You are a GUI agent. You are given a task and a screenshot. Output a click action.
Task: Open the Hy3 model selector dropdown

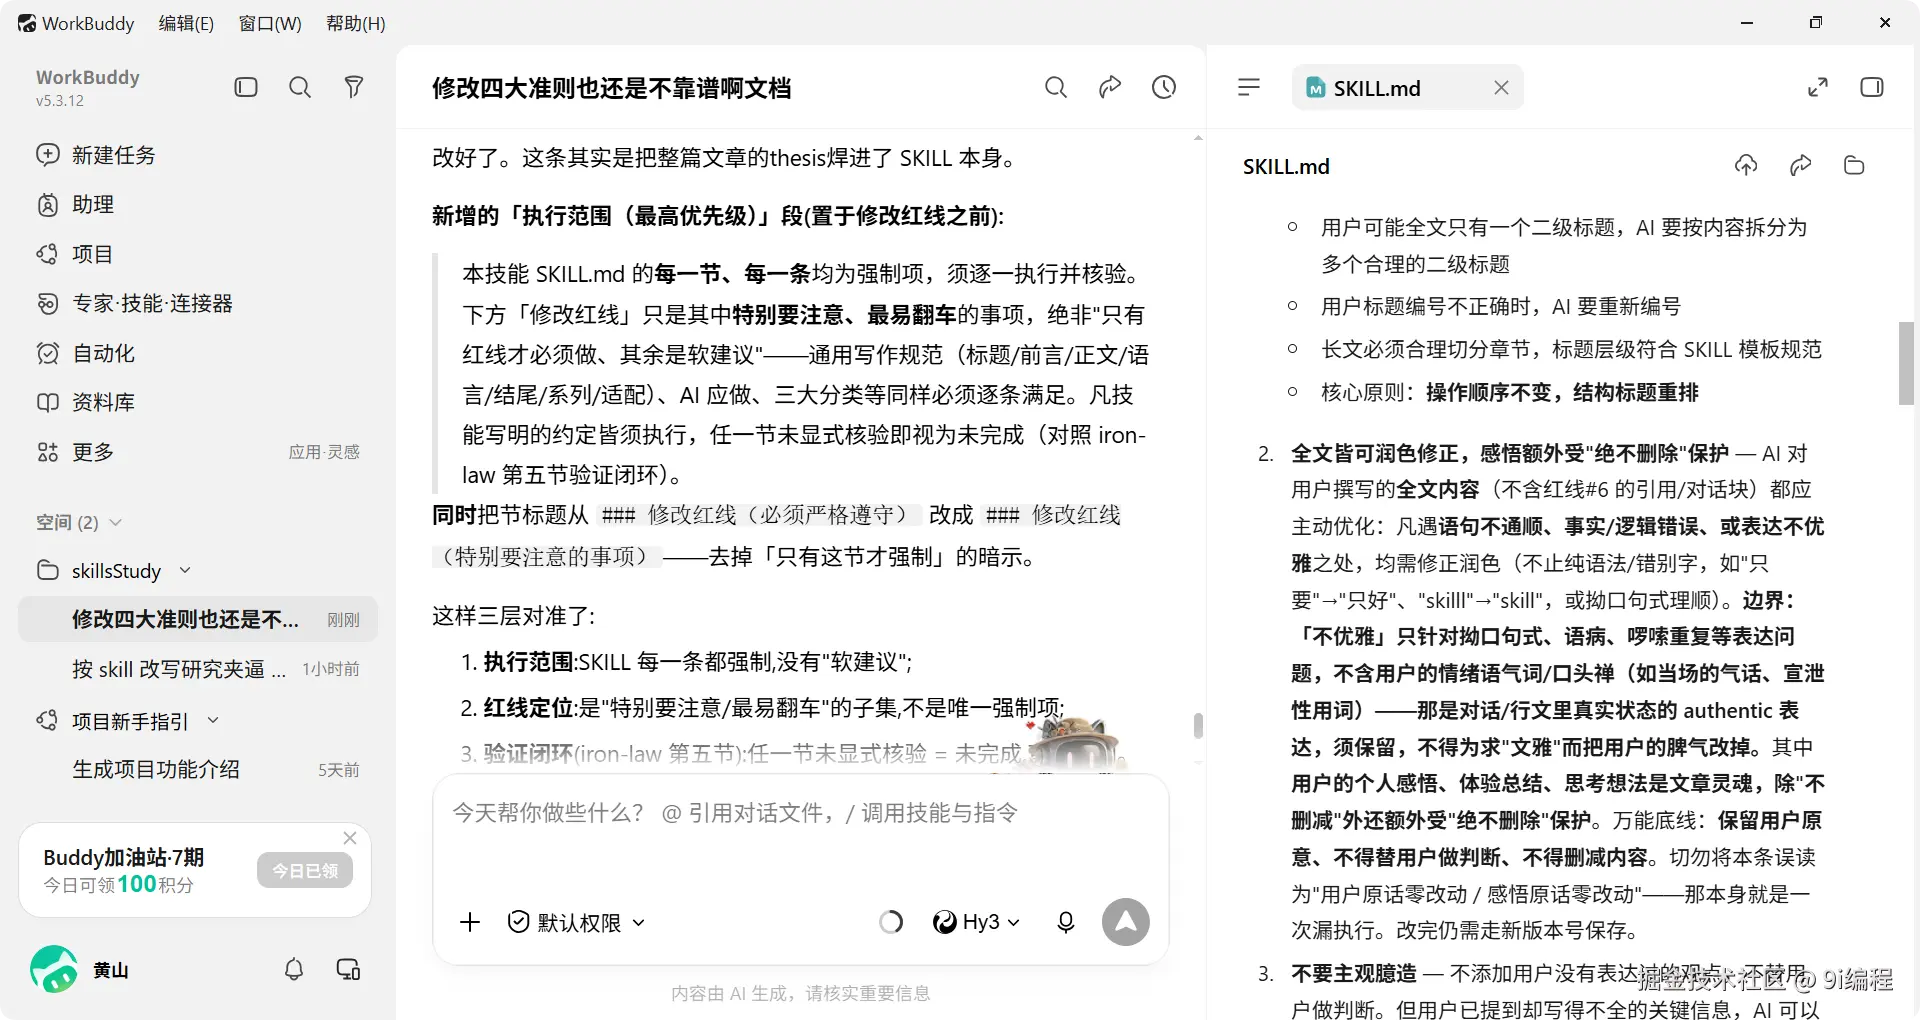(x=976, y=922)
